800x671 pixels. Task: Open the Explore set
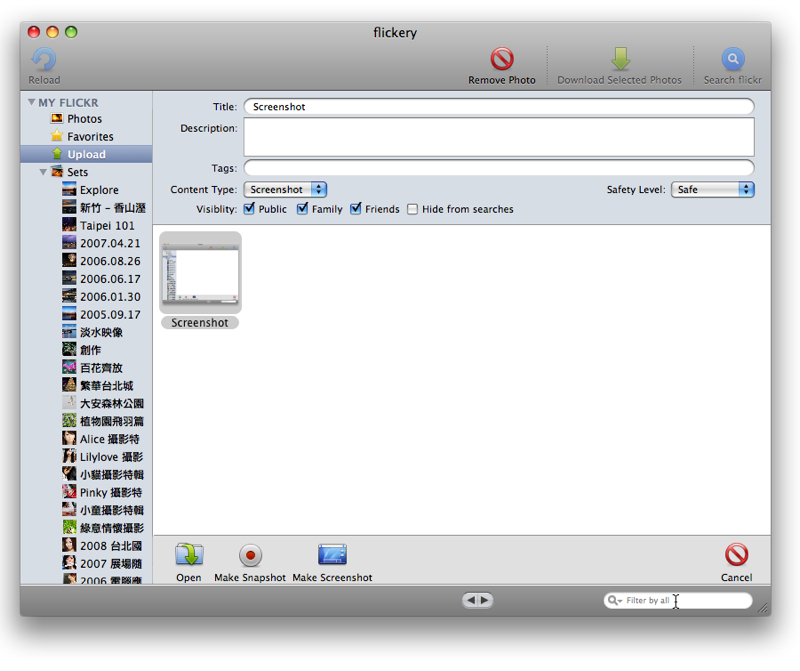86,190
